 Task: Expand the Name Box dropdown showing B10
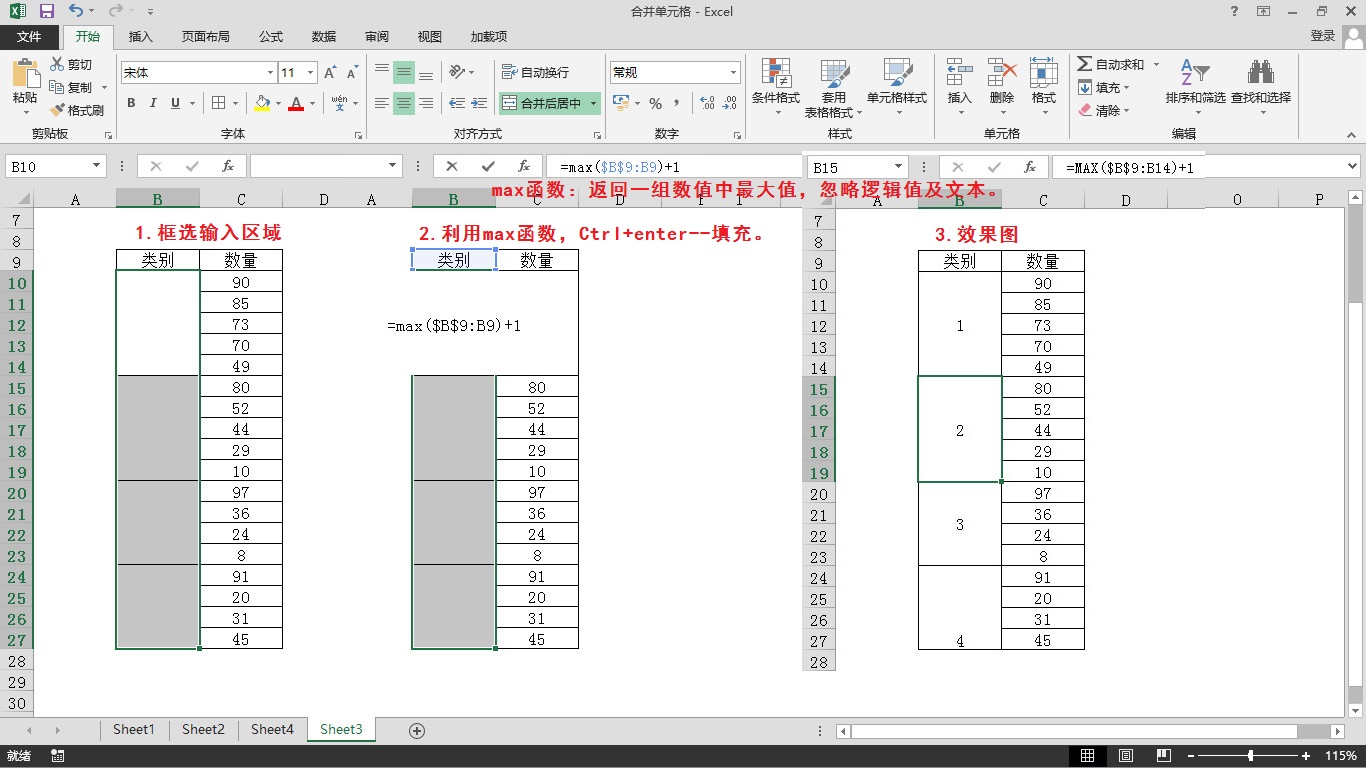pyautogui.click(x=97, y=166)
